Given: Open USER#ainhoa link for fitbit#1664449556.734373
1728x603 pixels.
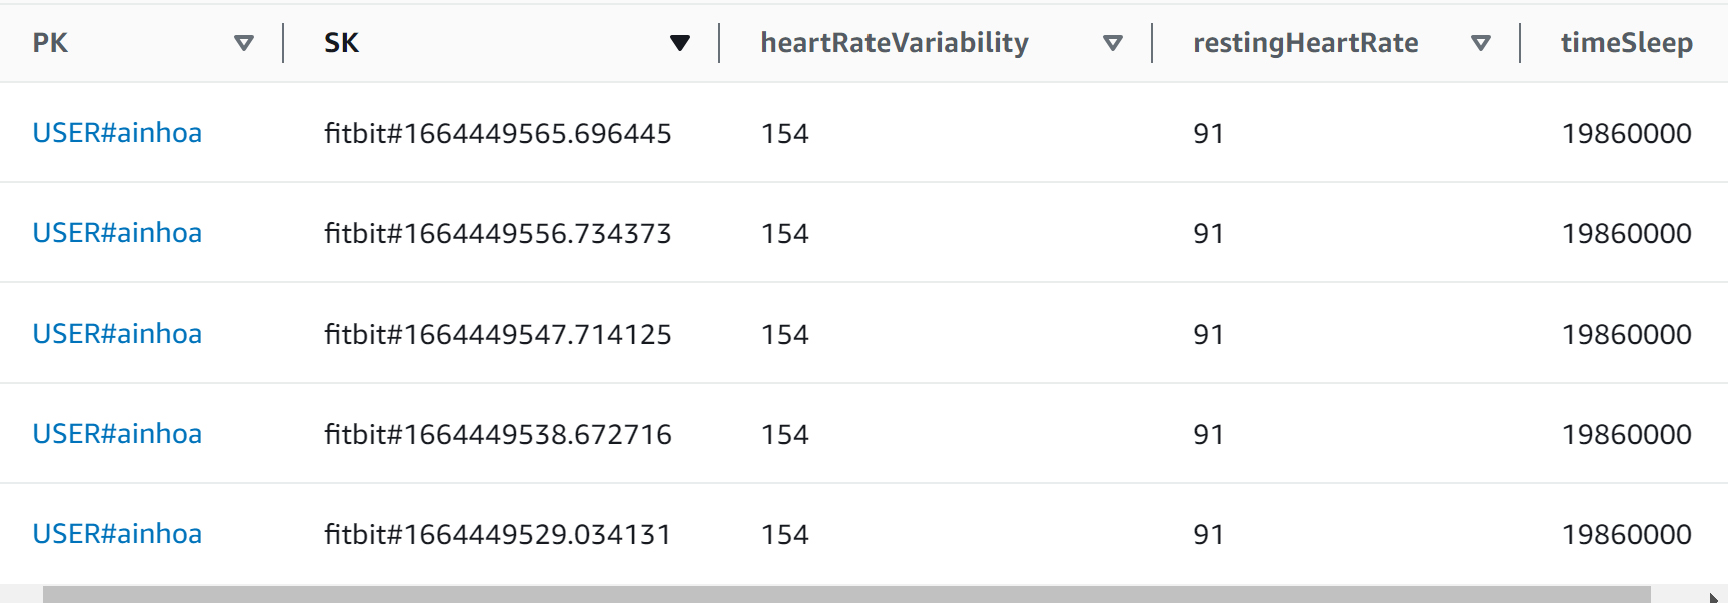Looking at the screenshot, I should [117, 233].
